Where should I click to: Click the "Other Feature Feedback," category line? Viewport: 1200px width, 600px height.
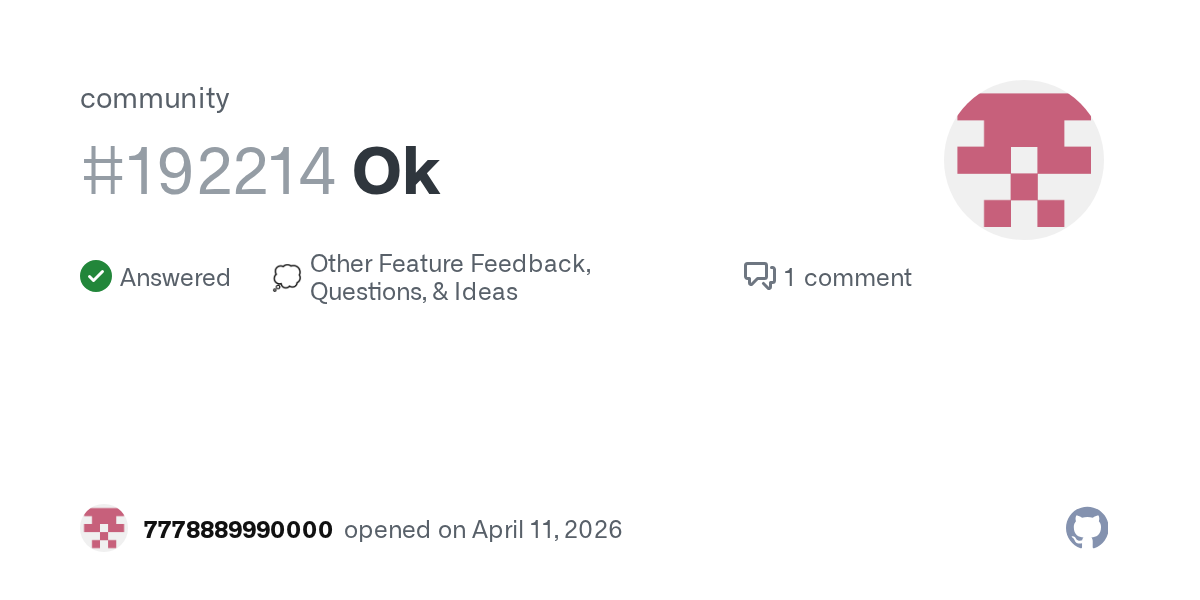[450, 264]
